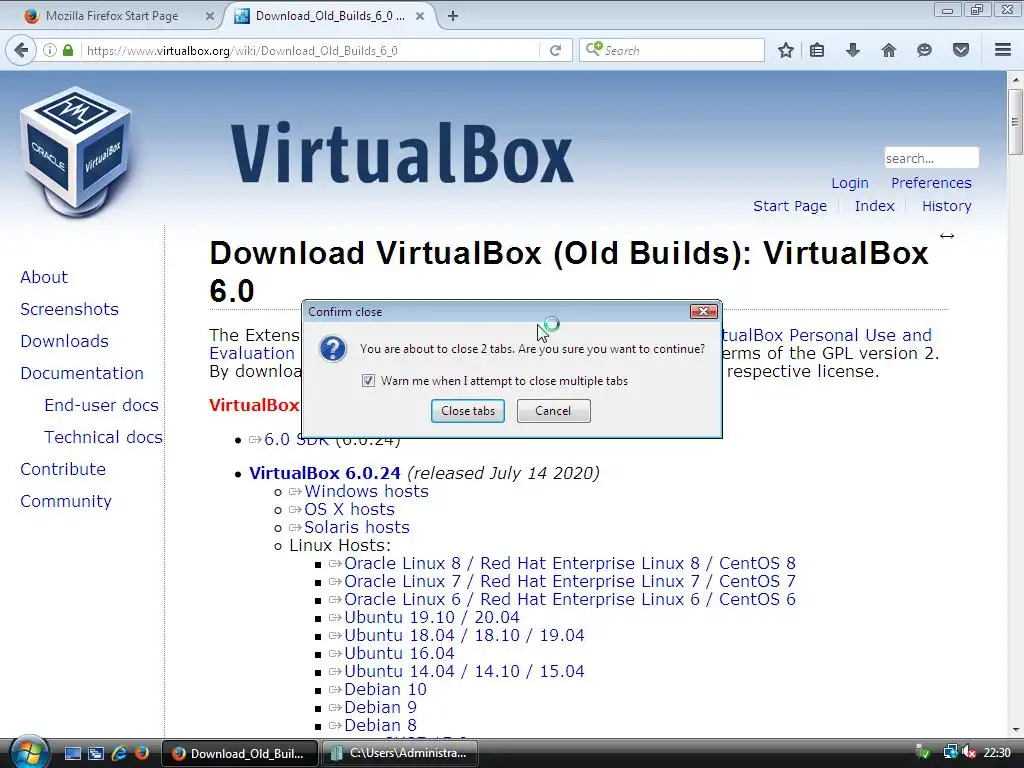Screen dimensions: 1024x768
Task: Open C:\Users\Administra... taskbar window
Action: [x=399, y=754]
